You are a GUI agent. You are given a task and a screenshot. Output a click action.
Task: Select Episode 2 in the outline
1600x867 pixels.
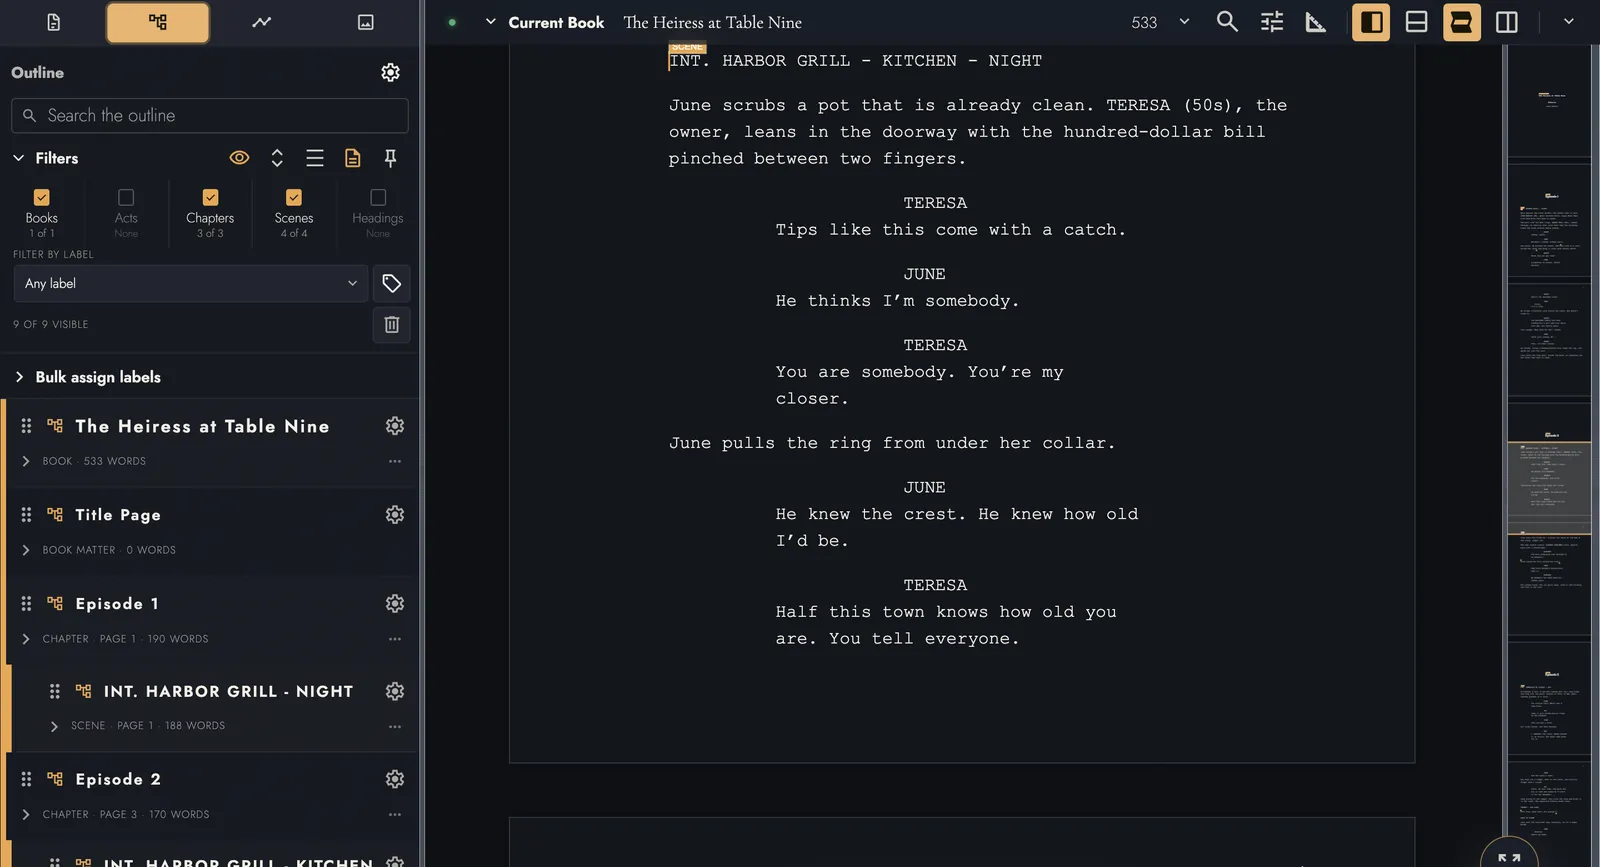[118, 780]
